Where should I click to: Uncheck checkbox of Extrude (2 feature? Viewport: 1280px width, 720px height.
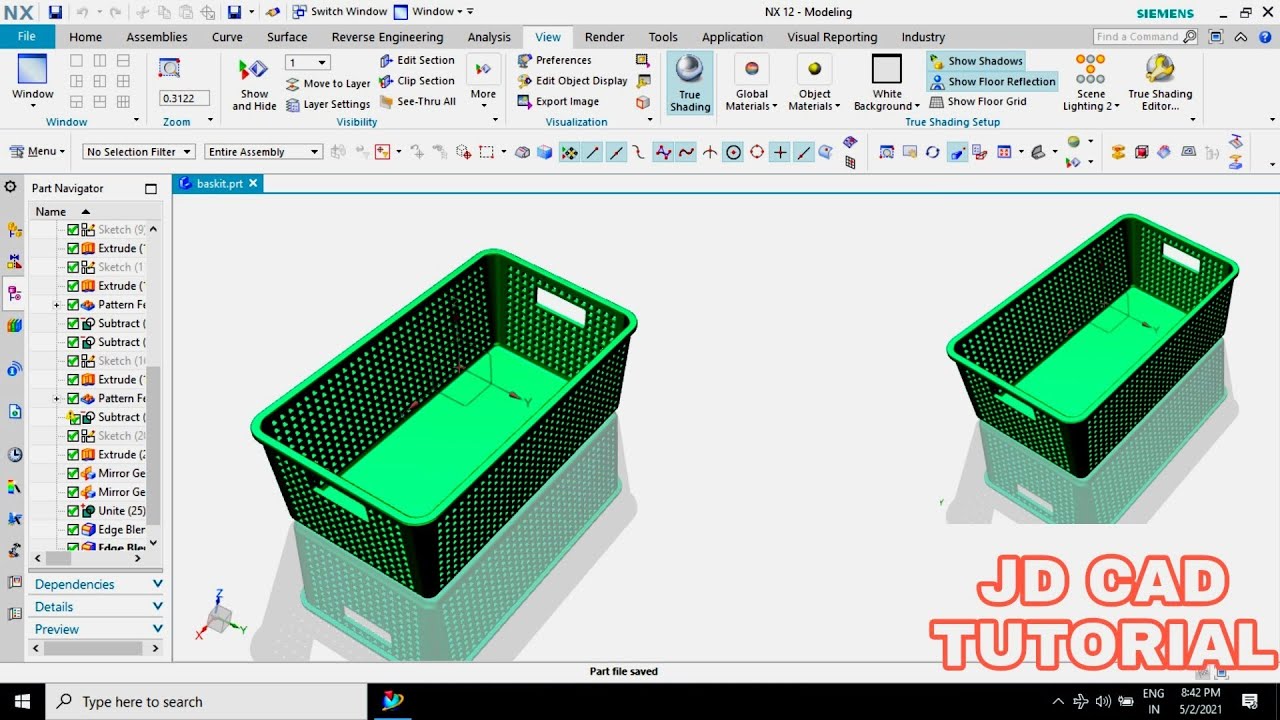73,454
